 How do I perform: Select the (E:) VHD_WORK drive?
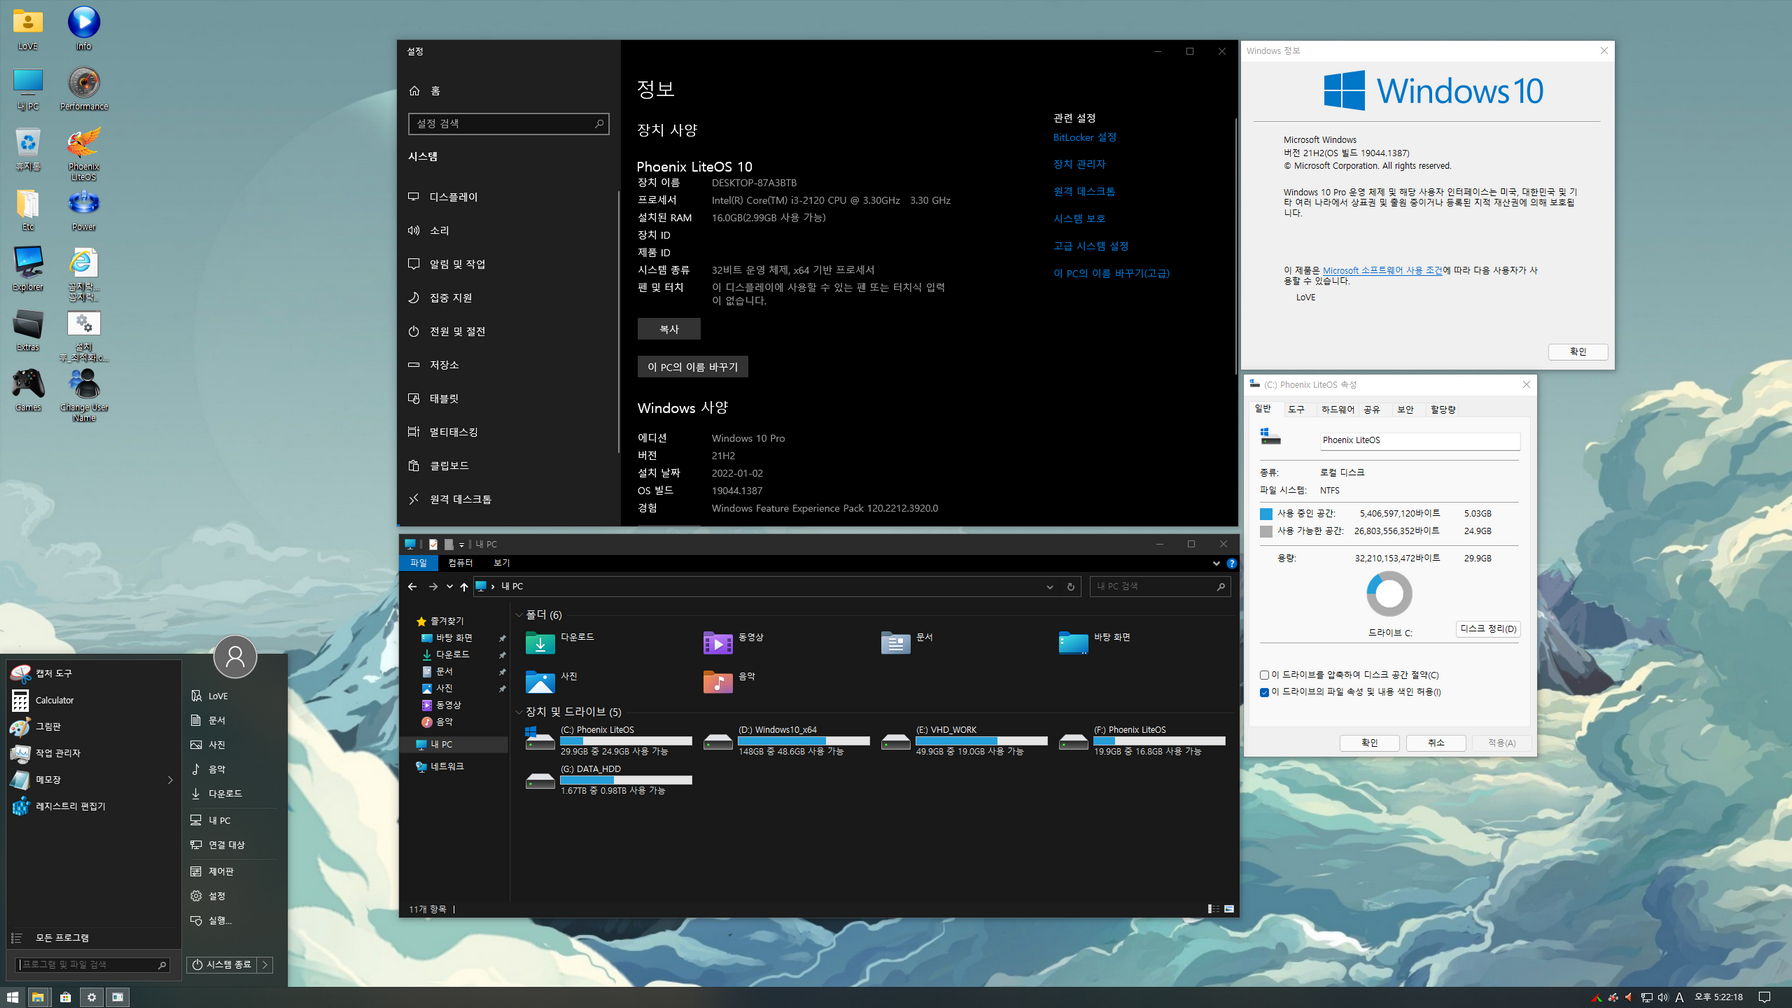tap(964, 740)
